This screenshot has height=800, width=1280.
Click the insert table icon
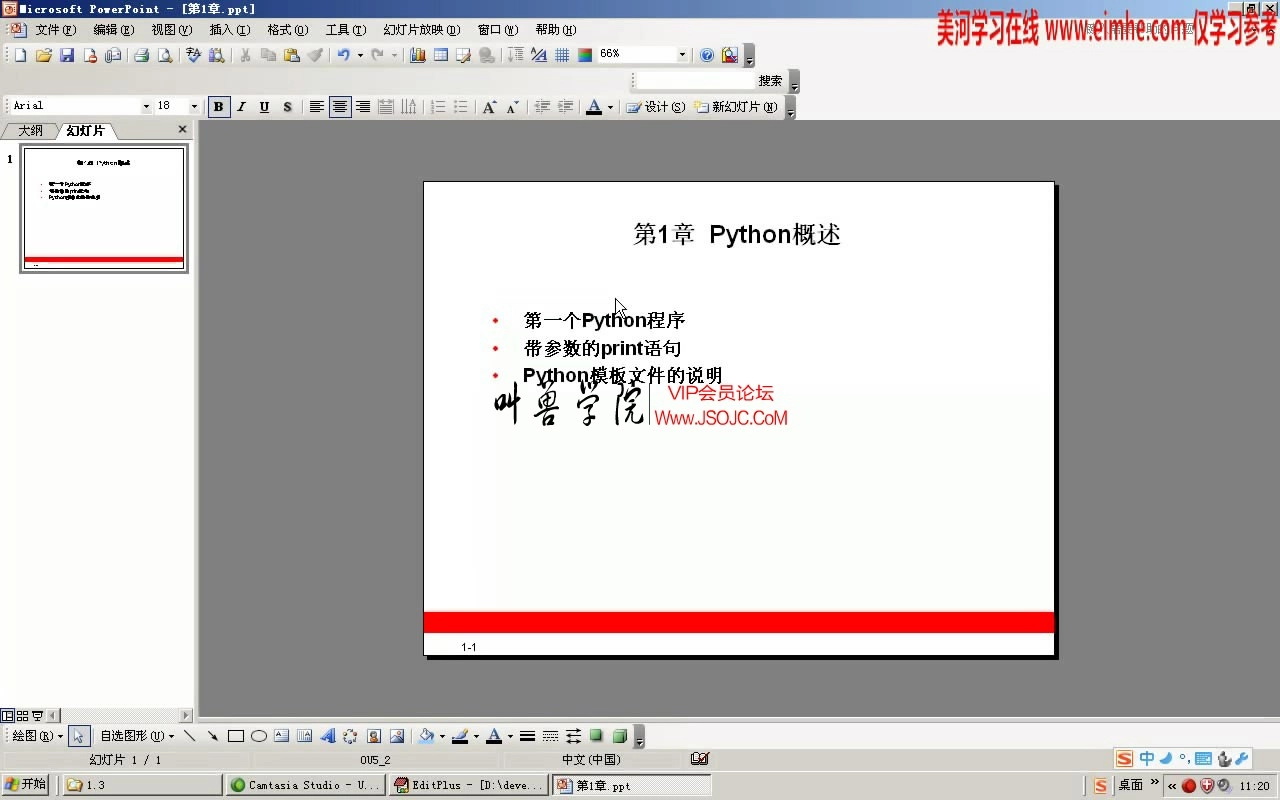tap(440, 55)
